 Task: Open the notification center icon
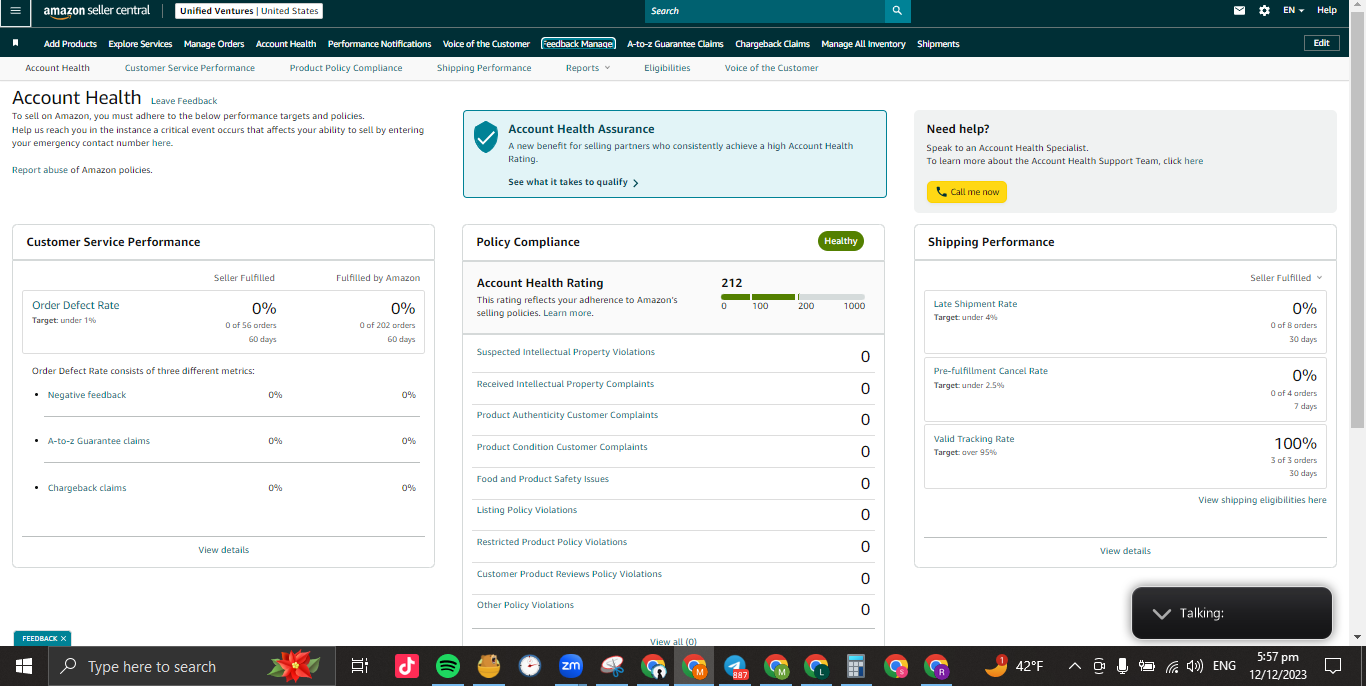pos(1332,666)
